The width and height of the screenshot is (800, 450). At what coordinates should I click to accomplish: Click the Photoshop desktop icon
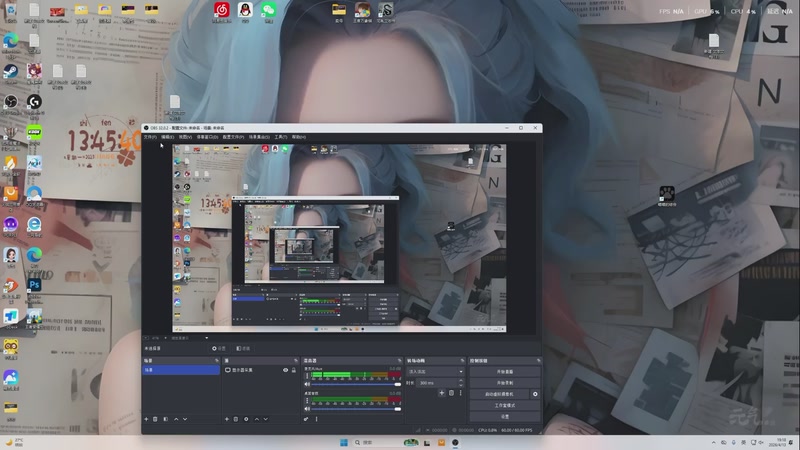pyautogui.click(x=34, y=288)
